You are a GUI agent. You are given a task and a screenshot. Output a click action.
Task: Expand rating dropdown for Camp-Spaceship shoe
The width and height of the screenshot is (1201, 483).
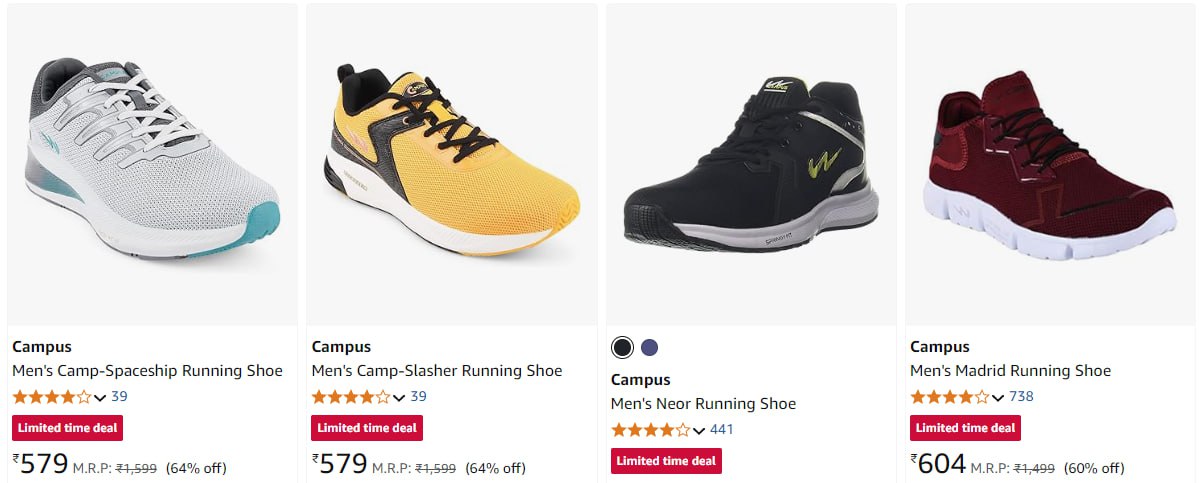click(x=100, y=397)
